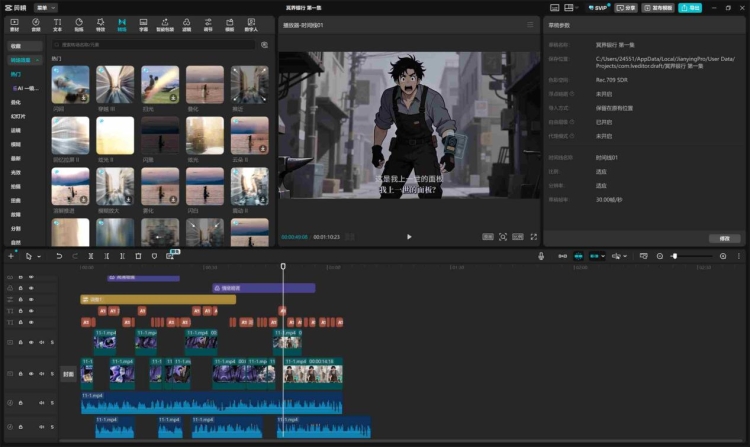The image size is (750, 447).
Task: Switch to the 特效 (Effects) tab
Action: [x=99, y=24]
